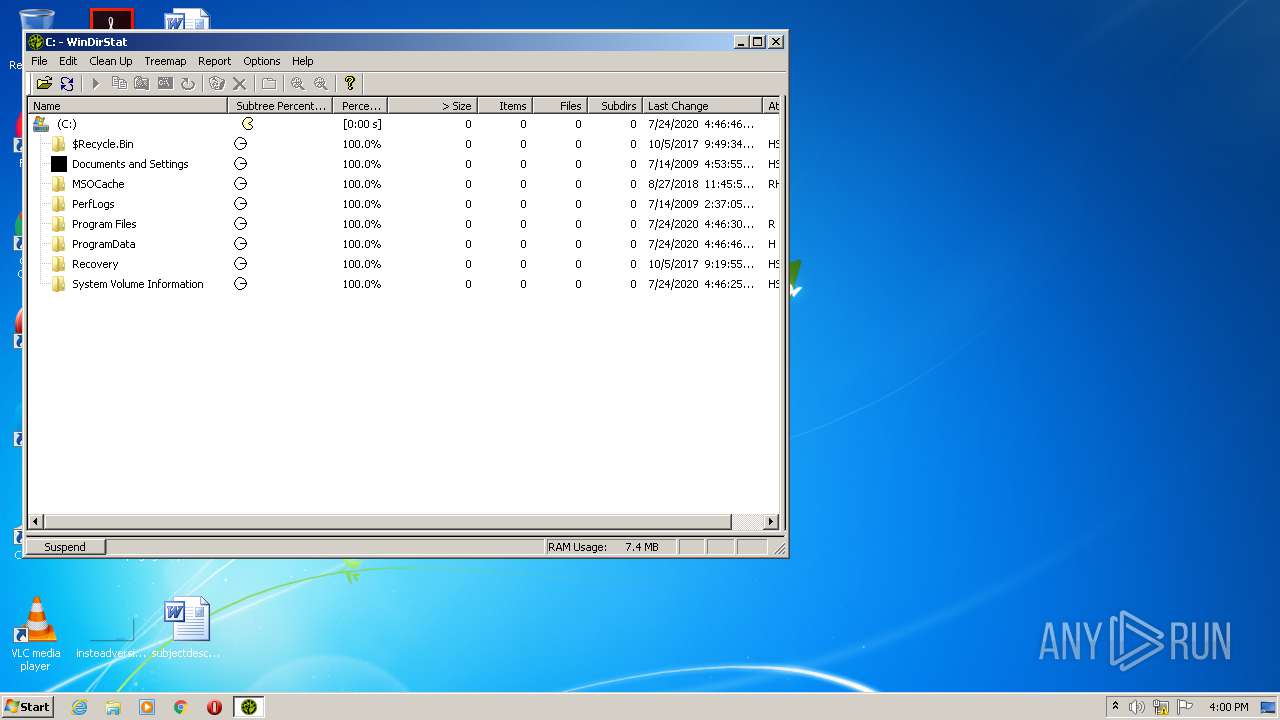Click the Zoom In magnifier icon
Screen dimensions: 1280x720
point(298,84)
